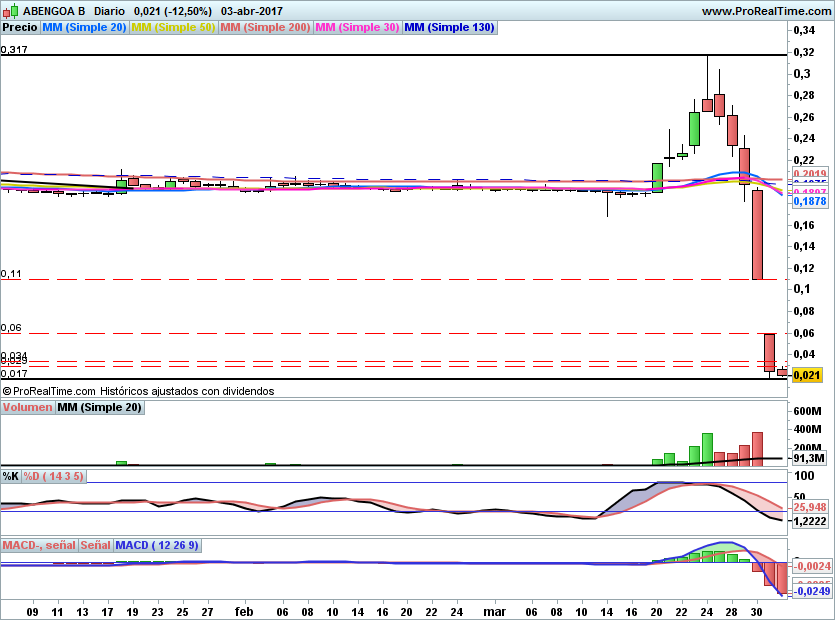Viewport: 835px width, 620px height.
Task: Click the -0,0249 MACD value tag
Action: (812, 591)
